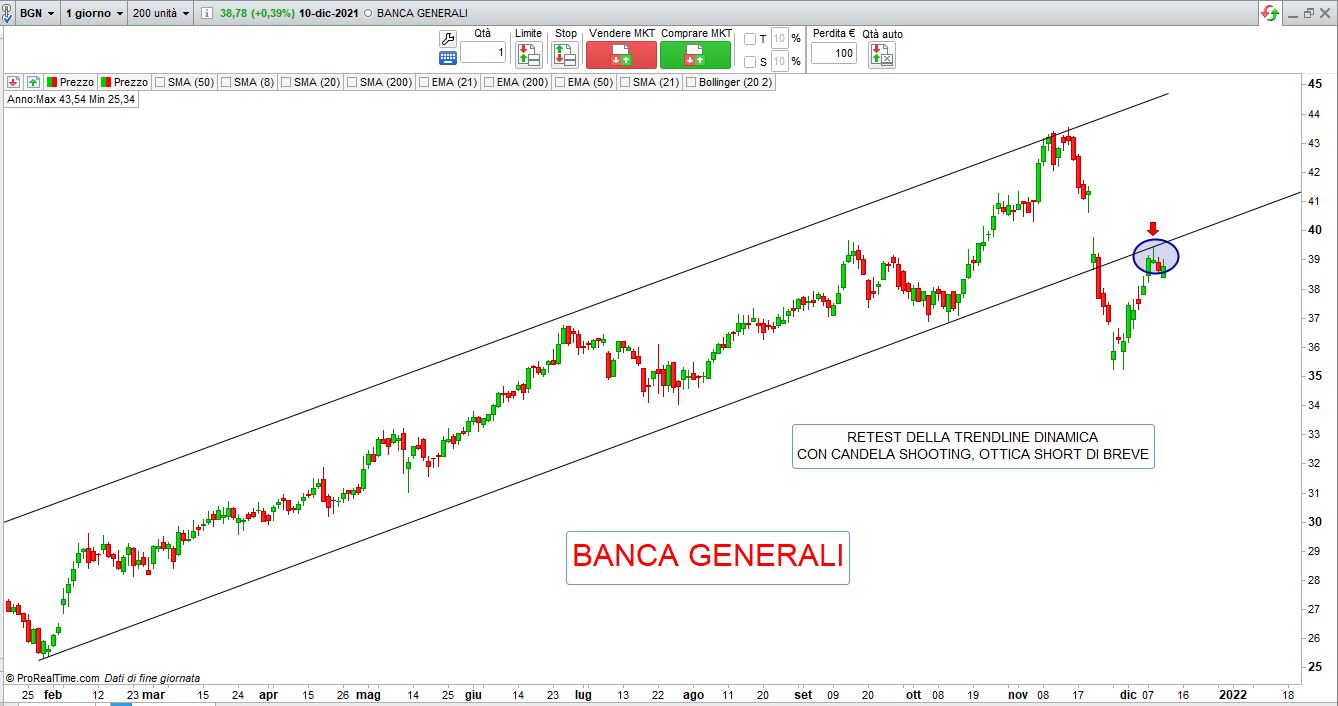Click the Stop order icon

[x=565, y=55]
